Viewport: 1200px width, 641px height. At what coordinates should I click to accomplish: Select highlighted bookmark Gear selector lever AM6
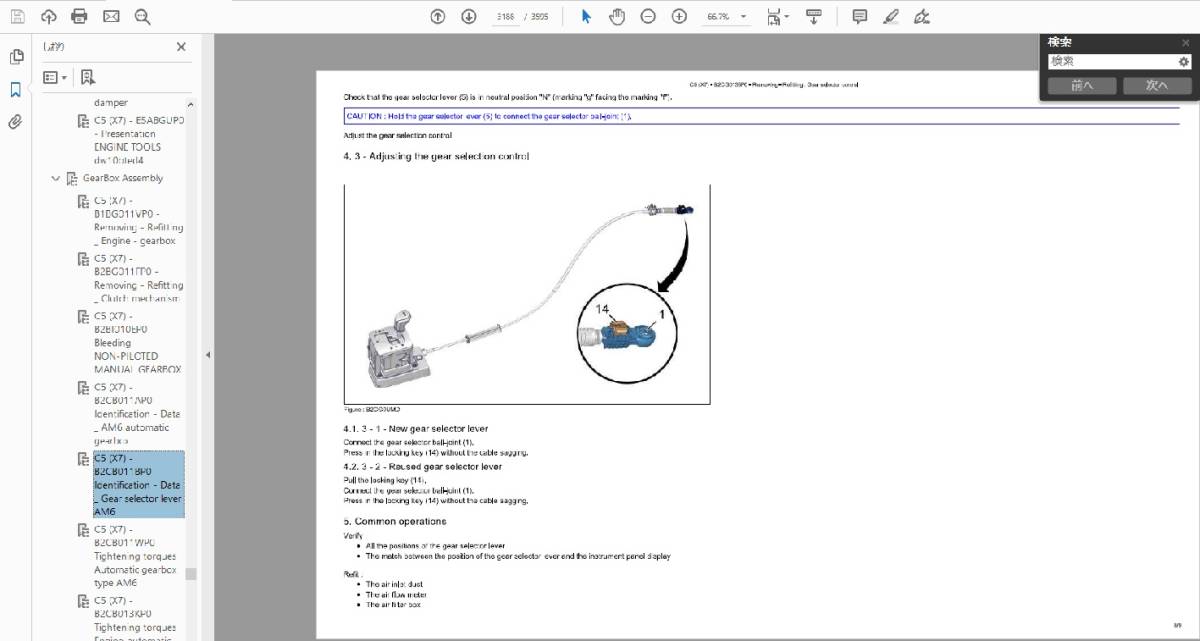[139, 485]
